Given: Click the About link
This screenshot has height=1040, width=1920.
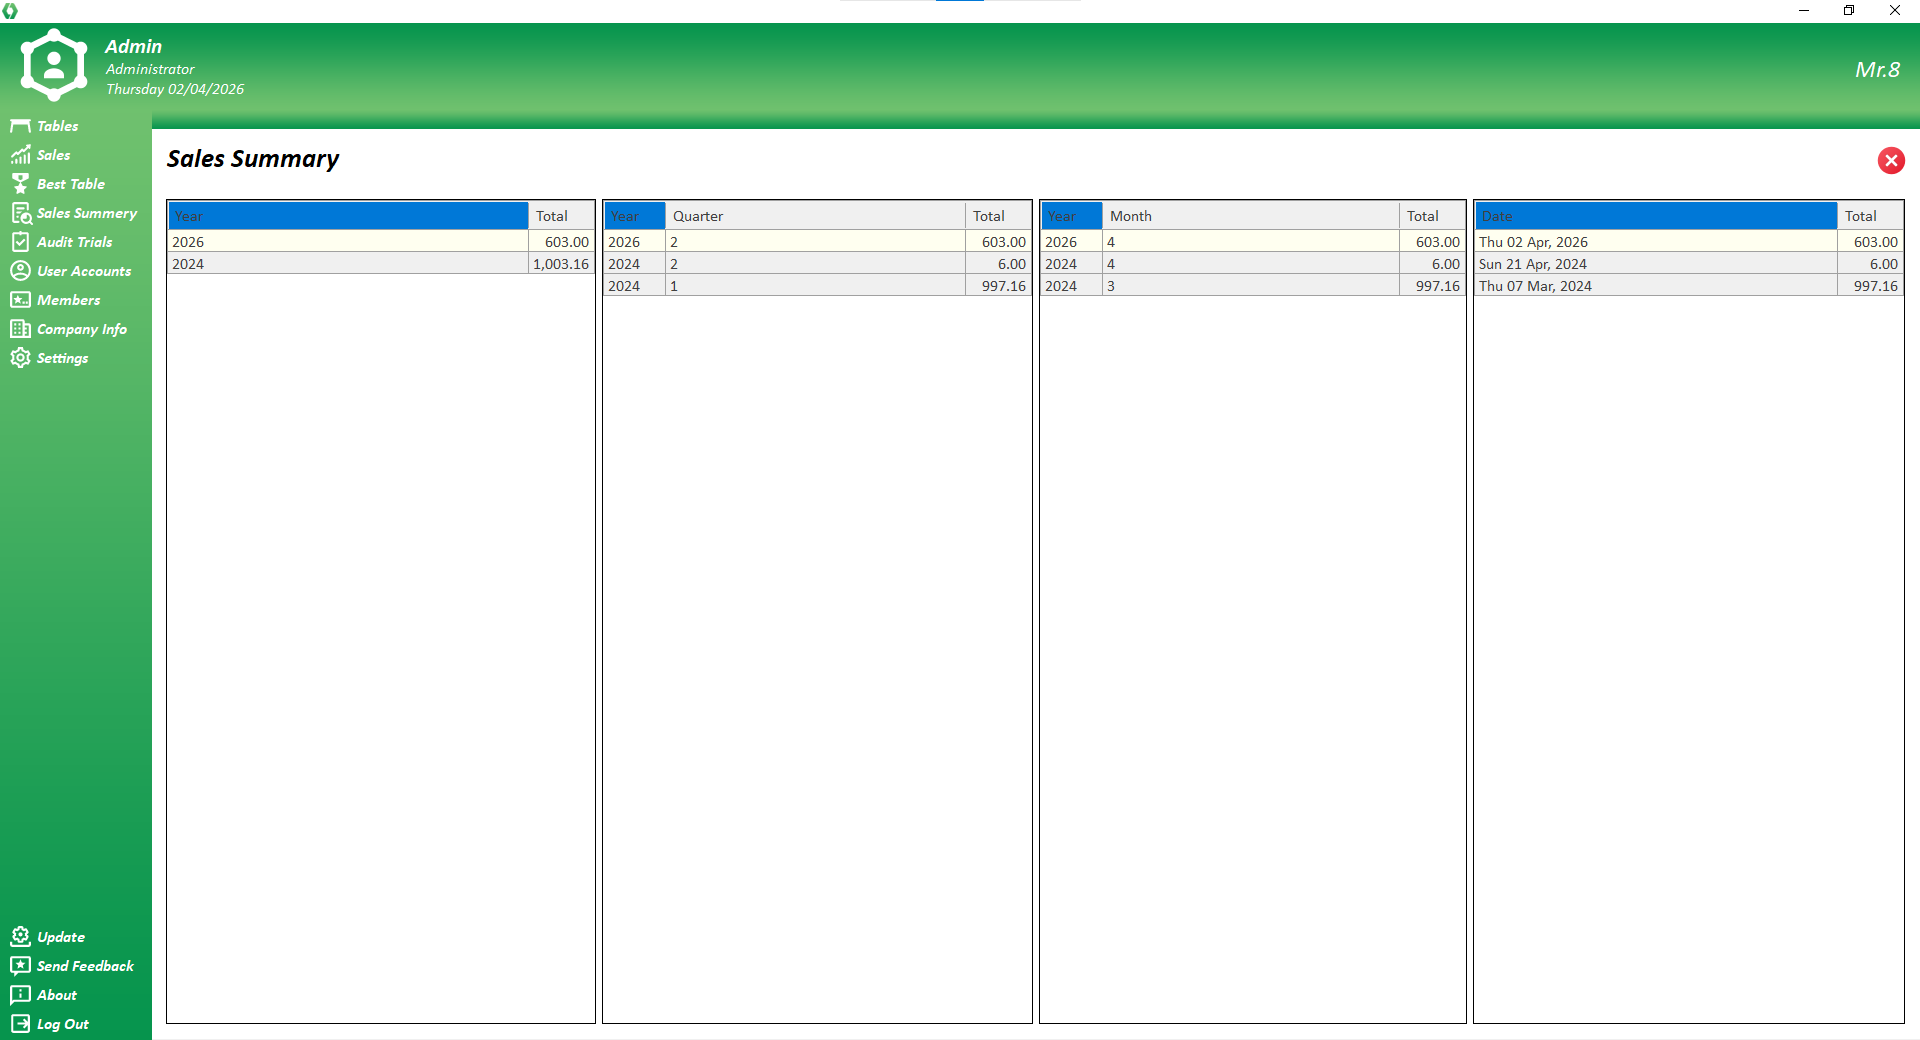Looking at the screenshot, I should pyautogui.click(x=56, y=995).
